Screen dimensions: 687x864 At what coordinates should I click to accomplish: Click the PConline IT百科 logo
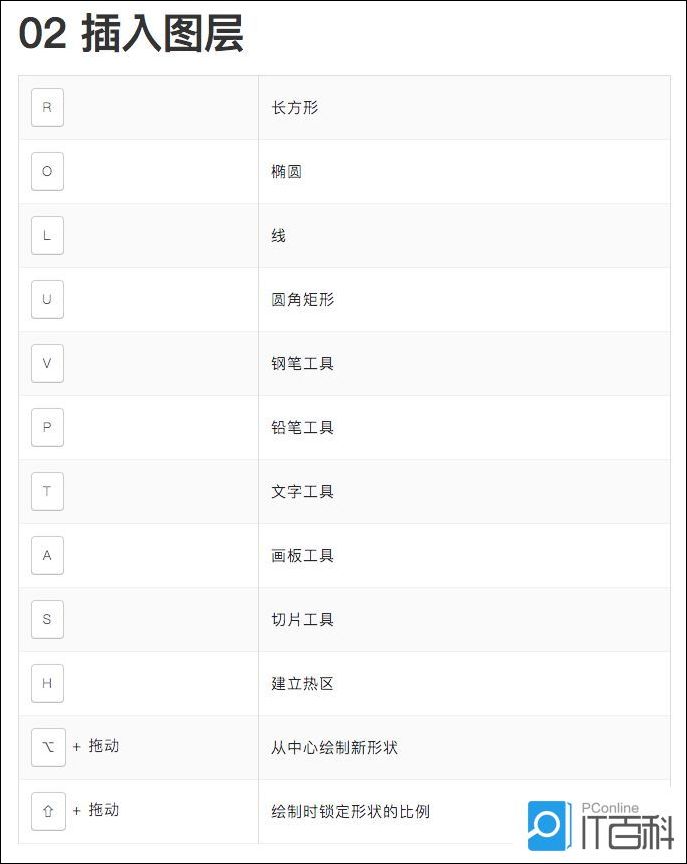click(x=600, y=826)
